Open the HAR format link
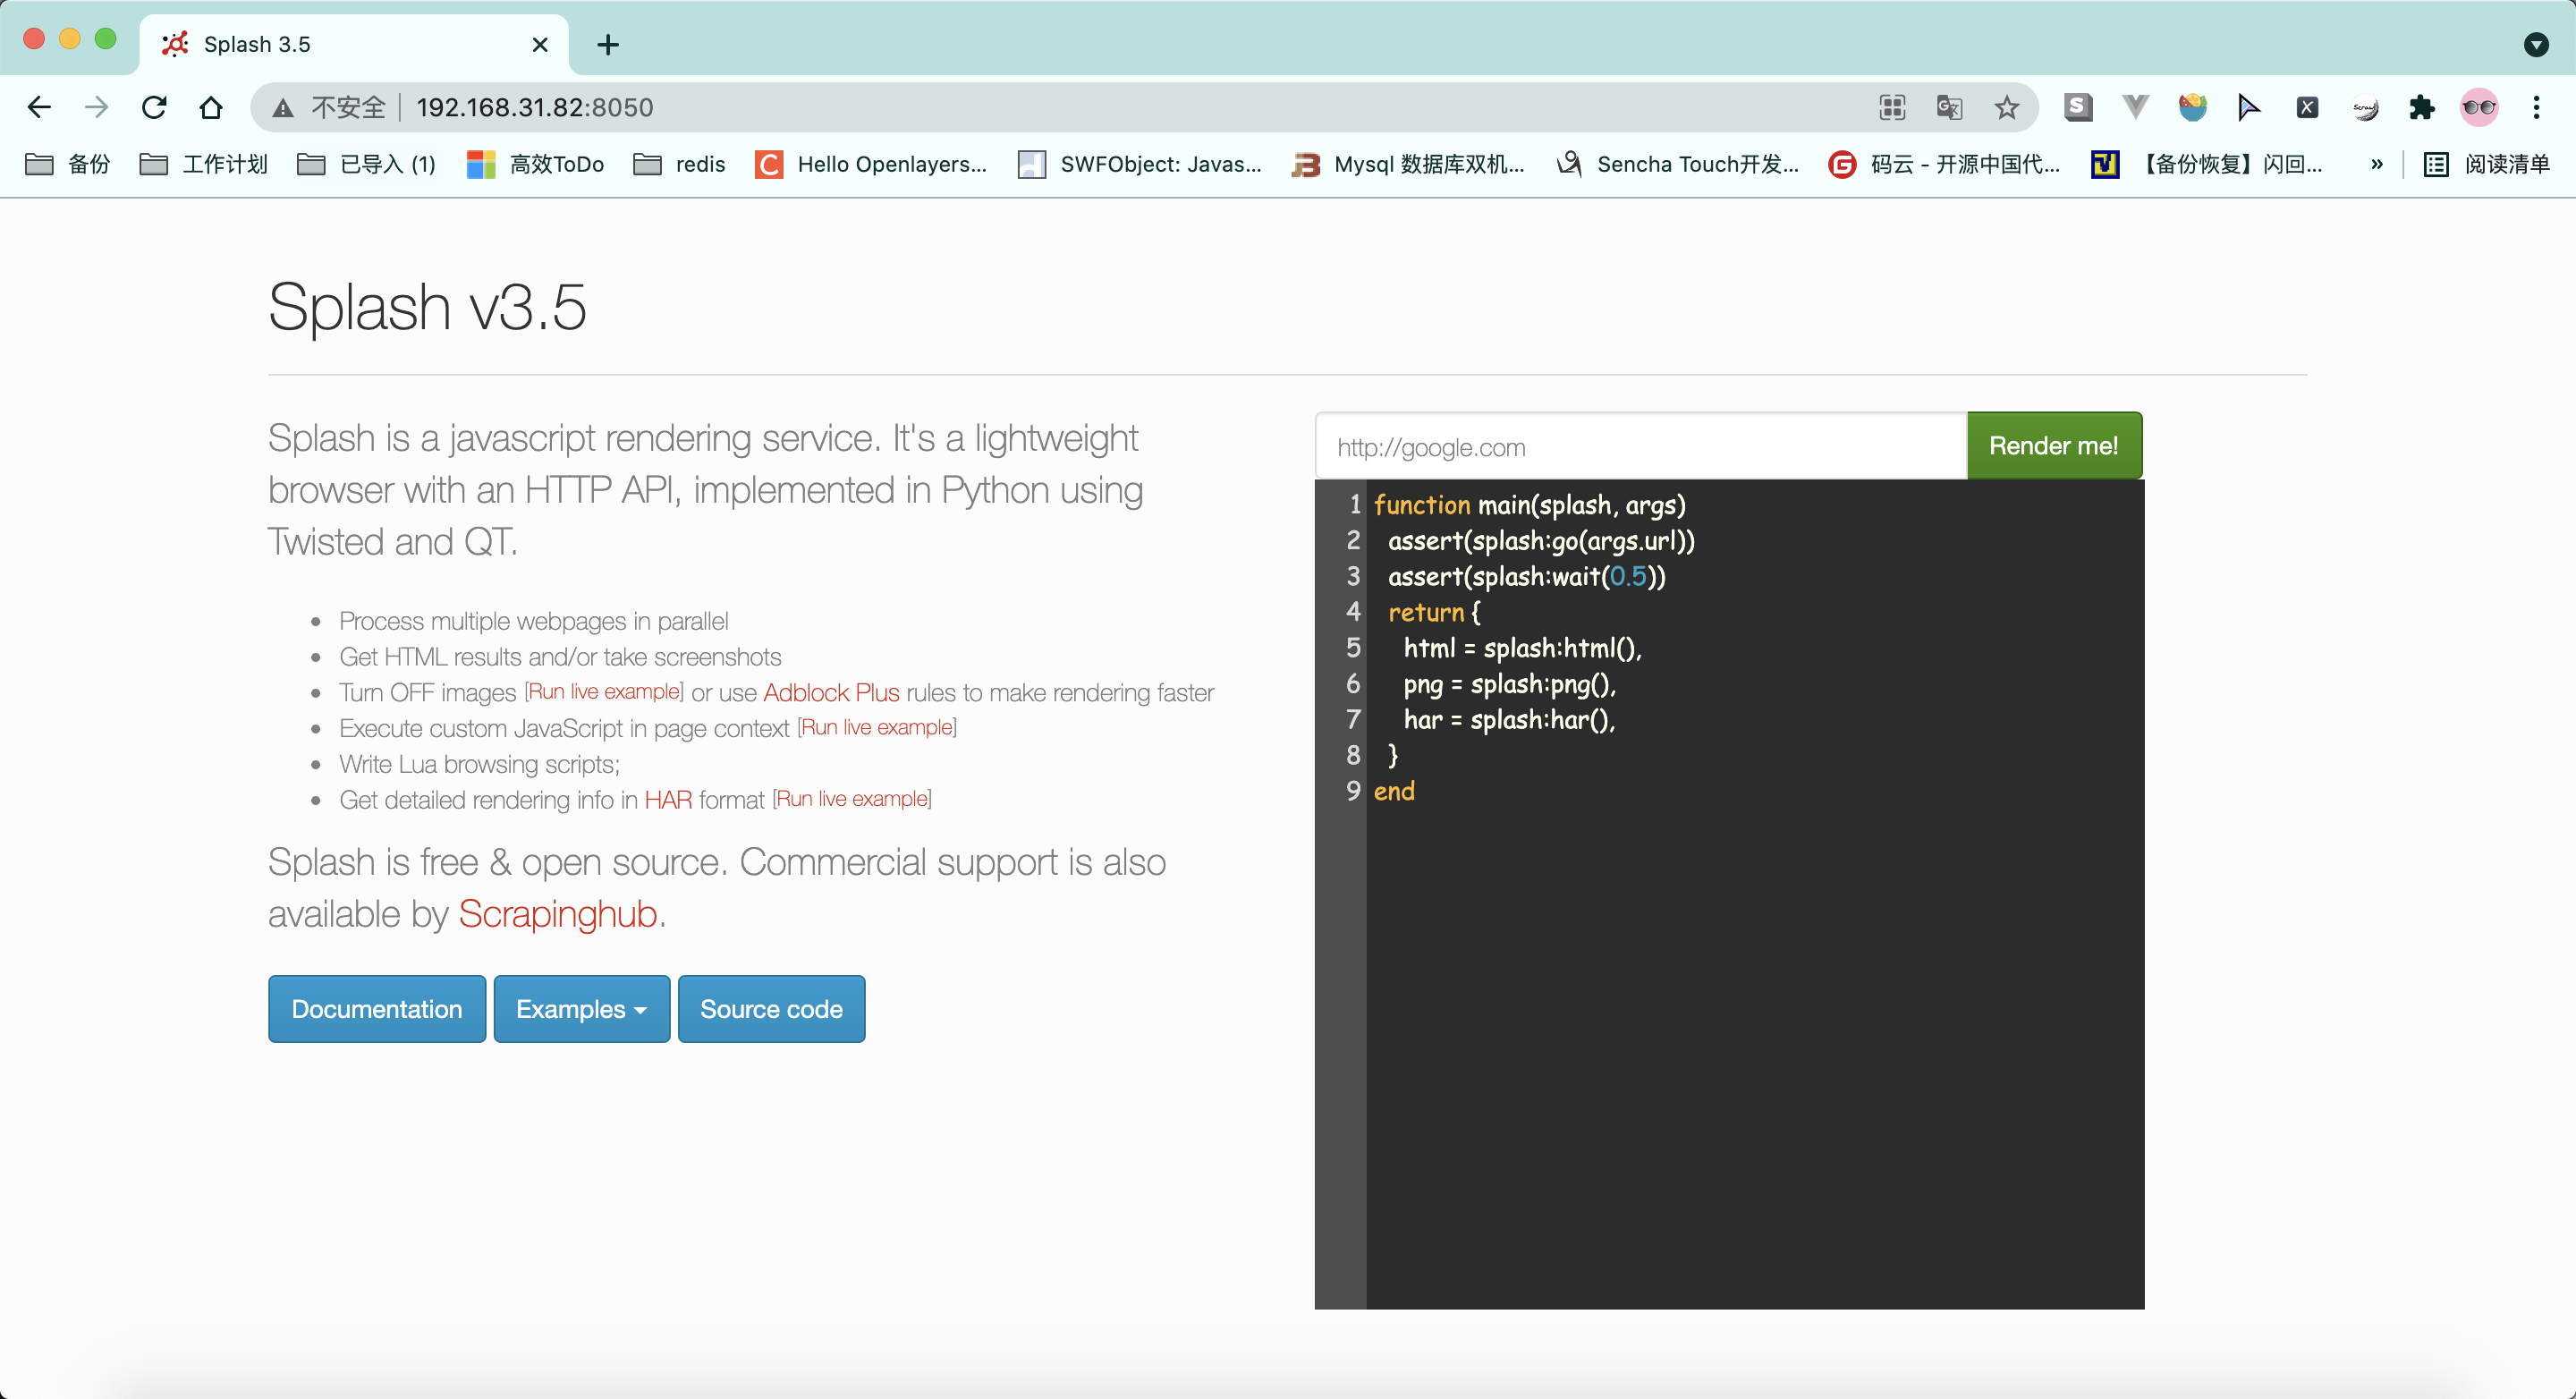This screenshot has width=2576, height=1399. click(668, 799)
